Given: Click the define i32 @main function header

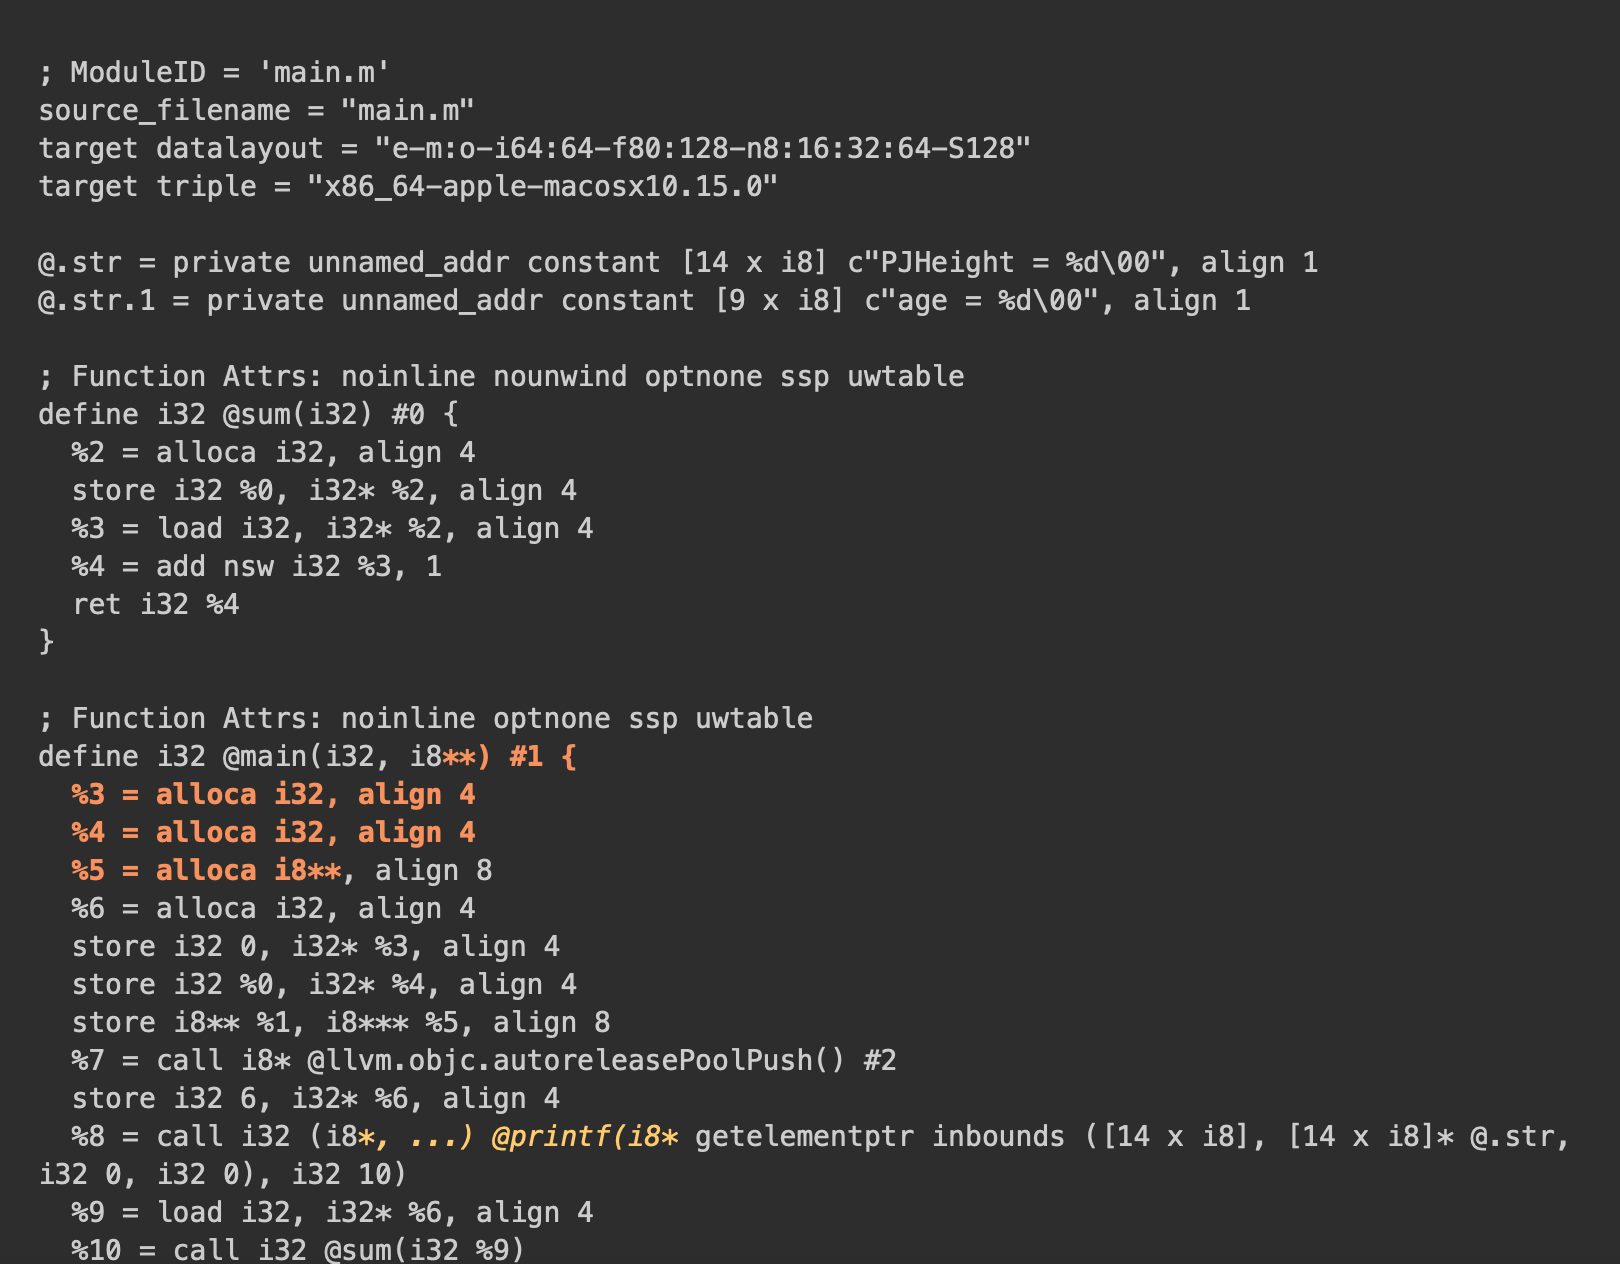Looking at the screenshot, I should coord(307,756).
